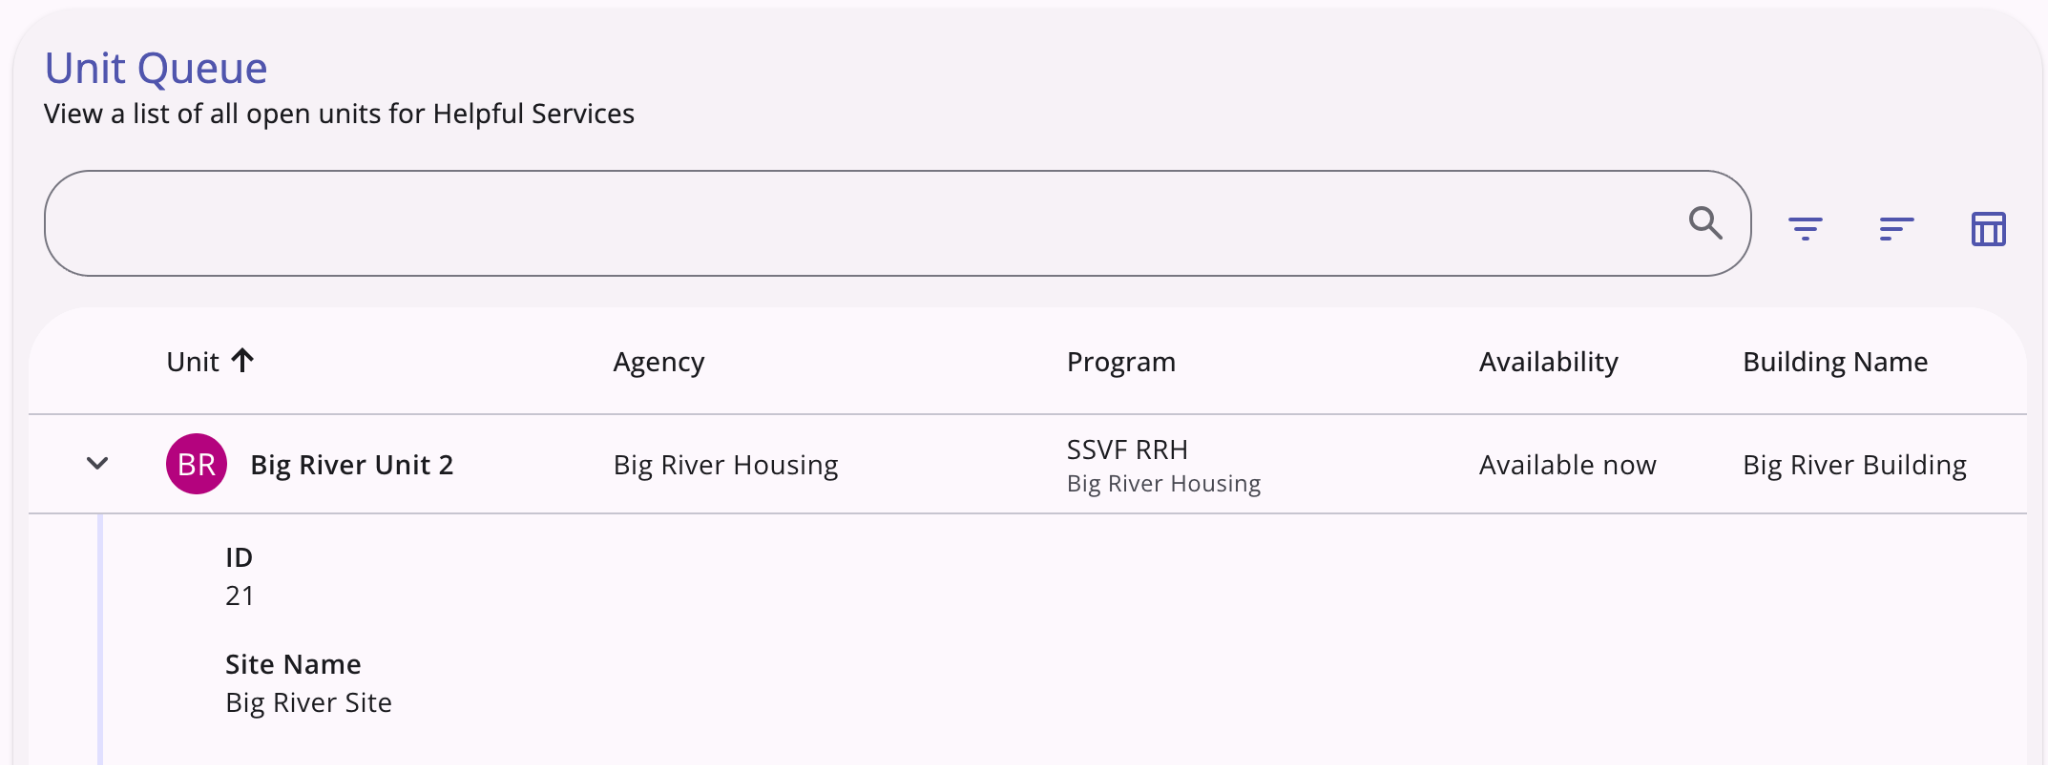Click the BR avatar circle
This screenshot has height=765, width=2048.
coord(196,464)
